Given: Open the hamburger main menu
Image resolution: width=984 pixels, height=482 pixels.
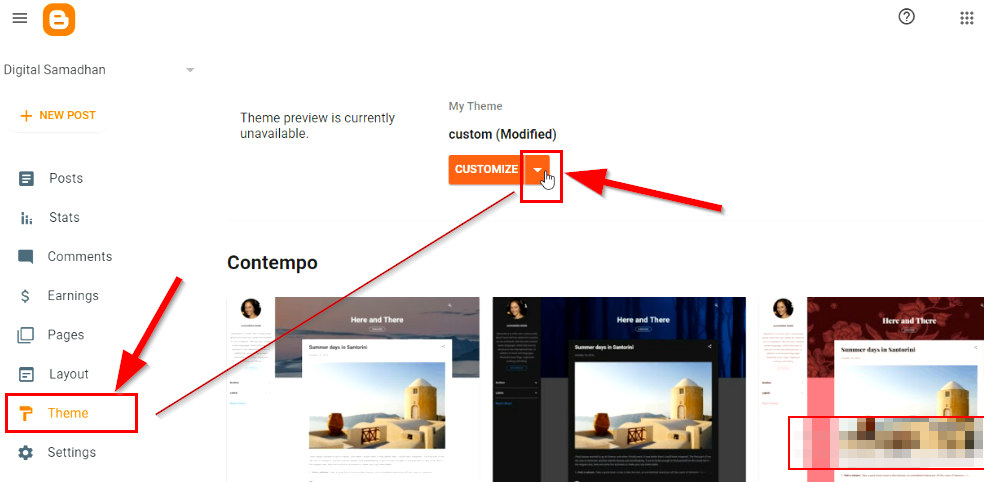Looking at the screenshot, I should tap(20, 18).
